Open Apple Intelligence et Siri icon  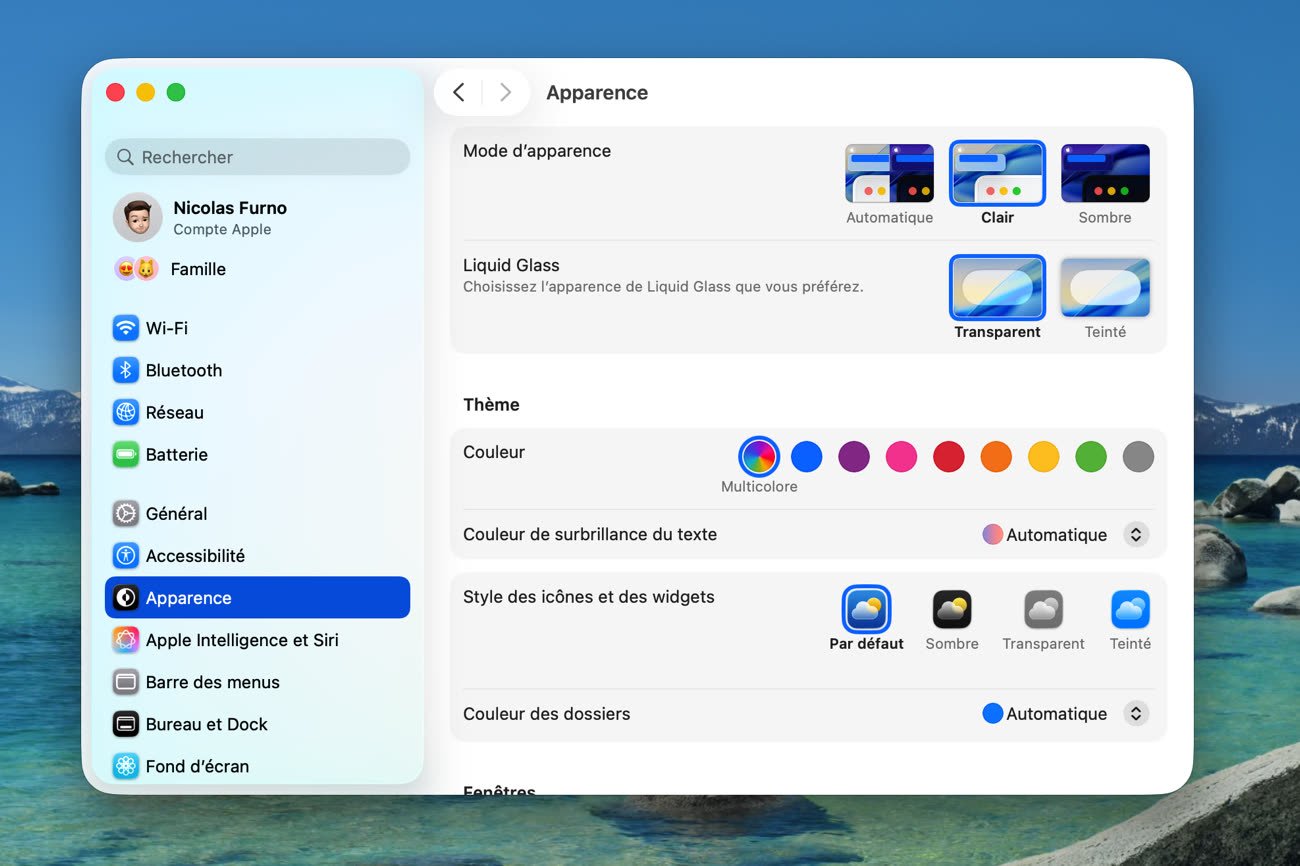[125, 640]
